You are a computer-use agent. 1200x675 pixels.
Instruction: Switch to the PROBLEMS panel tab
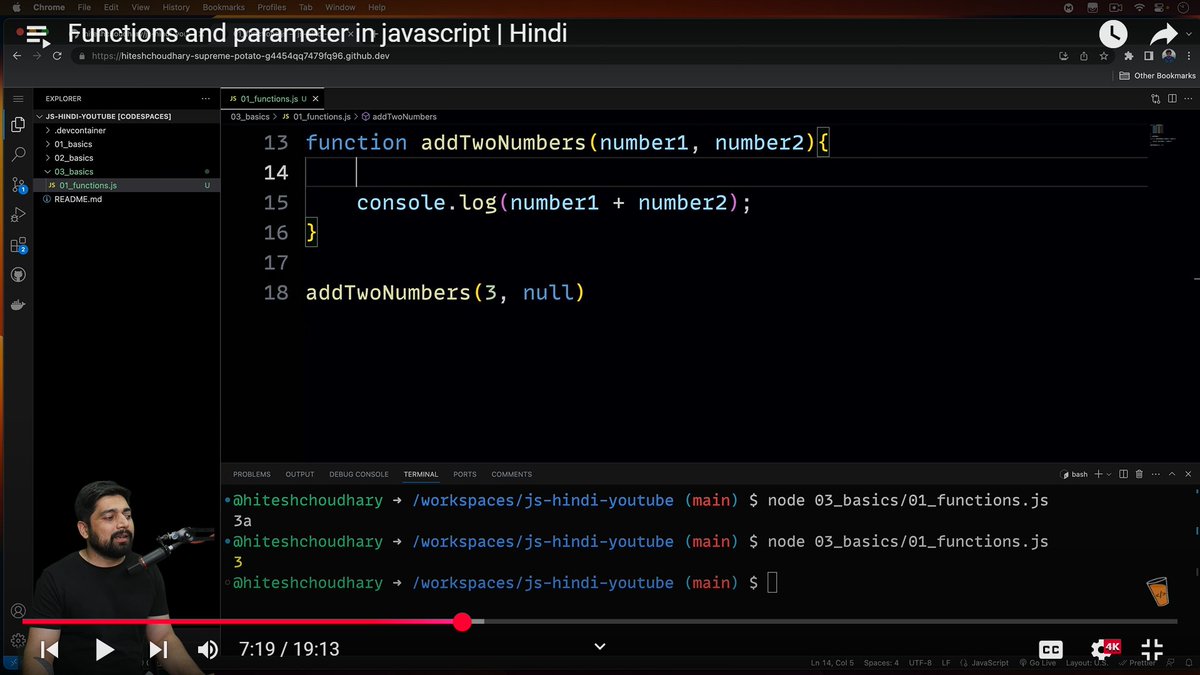(252, 474)
